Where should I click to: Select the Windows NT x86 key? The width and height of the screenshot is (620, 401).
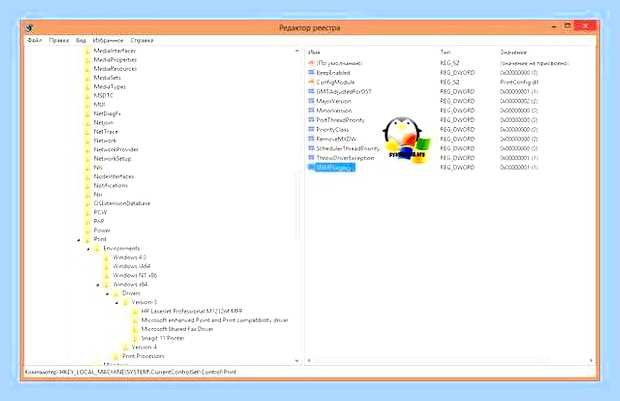click(135, 276)
